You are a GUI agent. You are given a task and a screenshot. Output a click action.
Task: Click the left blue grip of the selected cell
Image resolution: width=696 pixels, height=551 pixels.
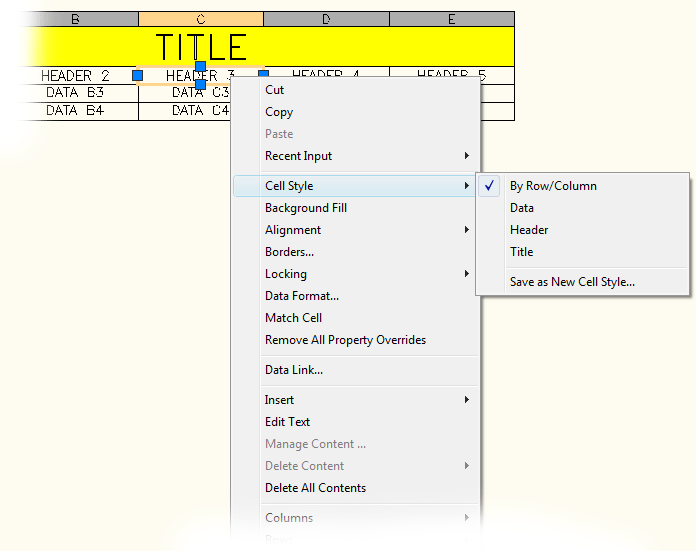coord(138,76)
